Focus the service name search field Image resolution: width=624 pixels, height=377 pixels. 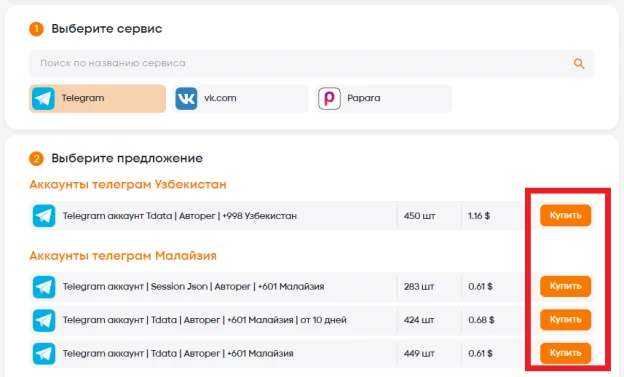click(x=312, y=63)
